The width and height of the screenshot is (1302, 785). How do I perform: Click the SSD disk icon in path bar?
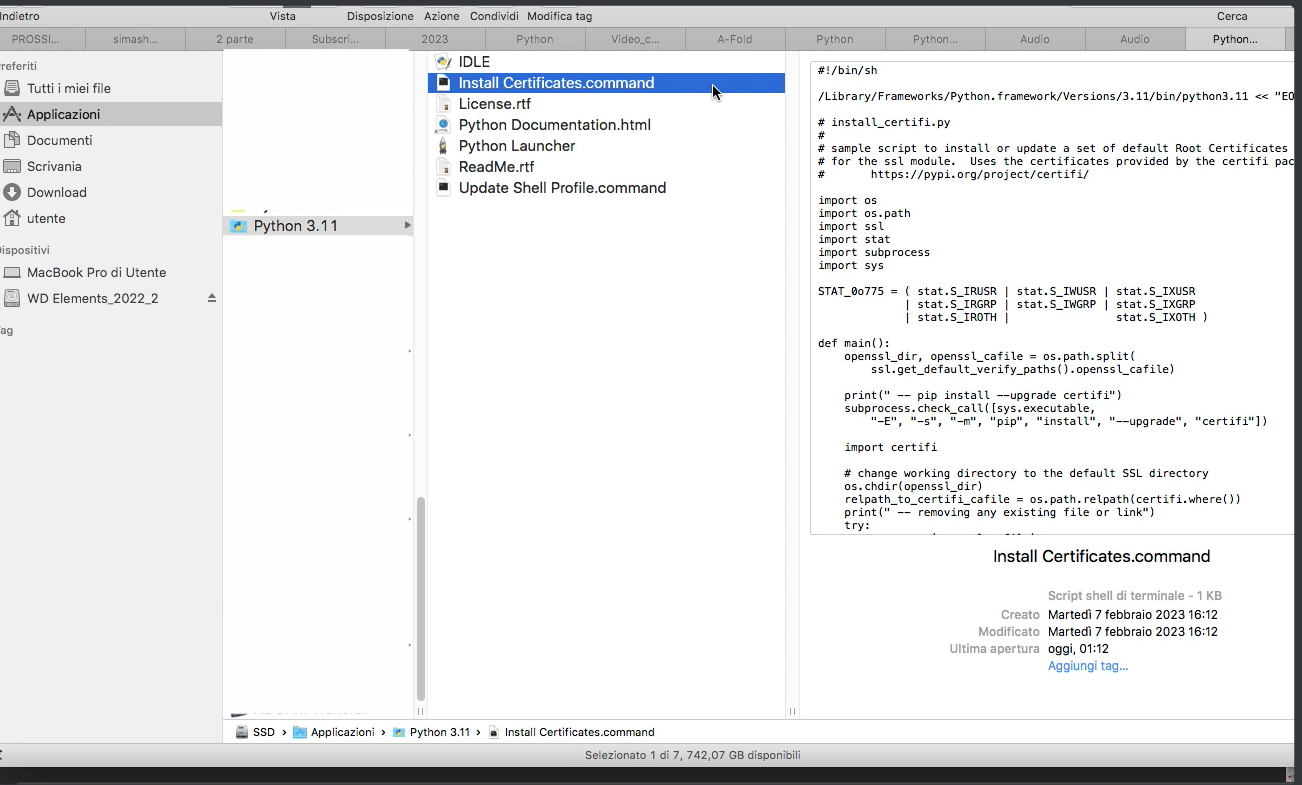[x=242, y=732]
